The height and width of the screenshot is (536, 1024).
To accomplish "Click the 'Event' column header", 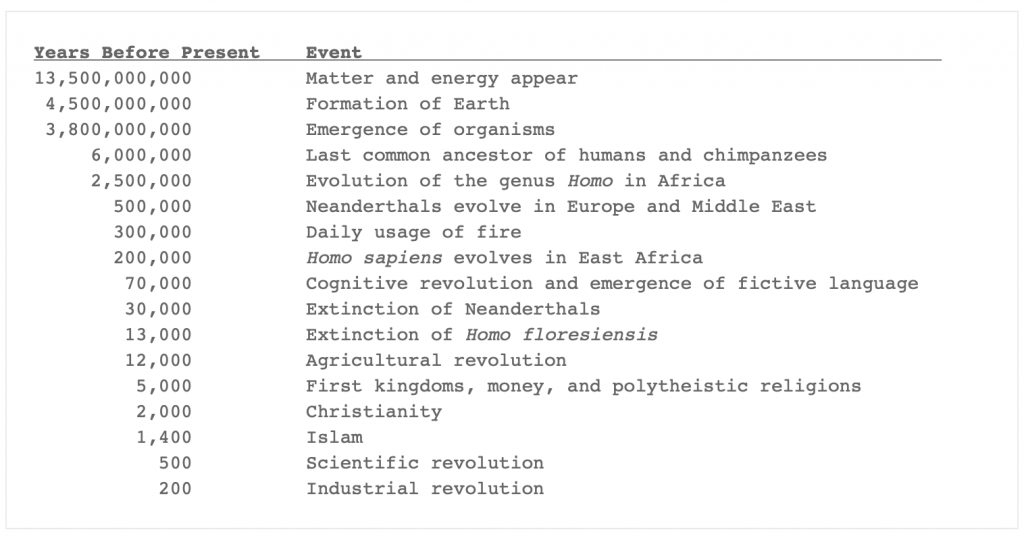I will (334, 52).
